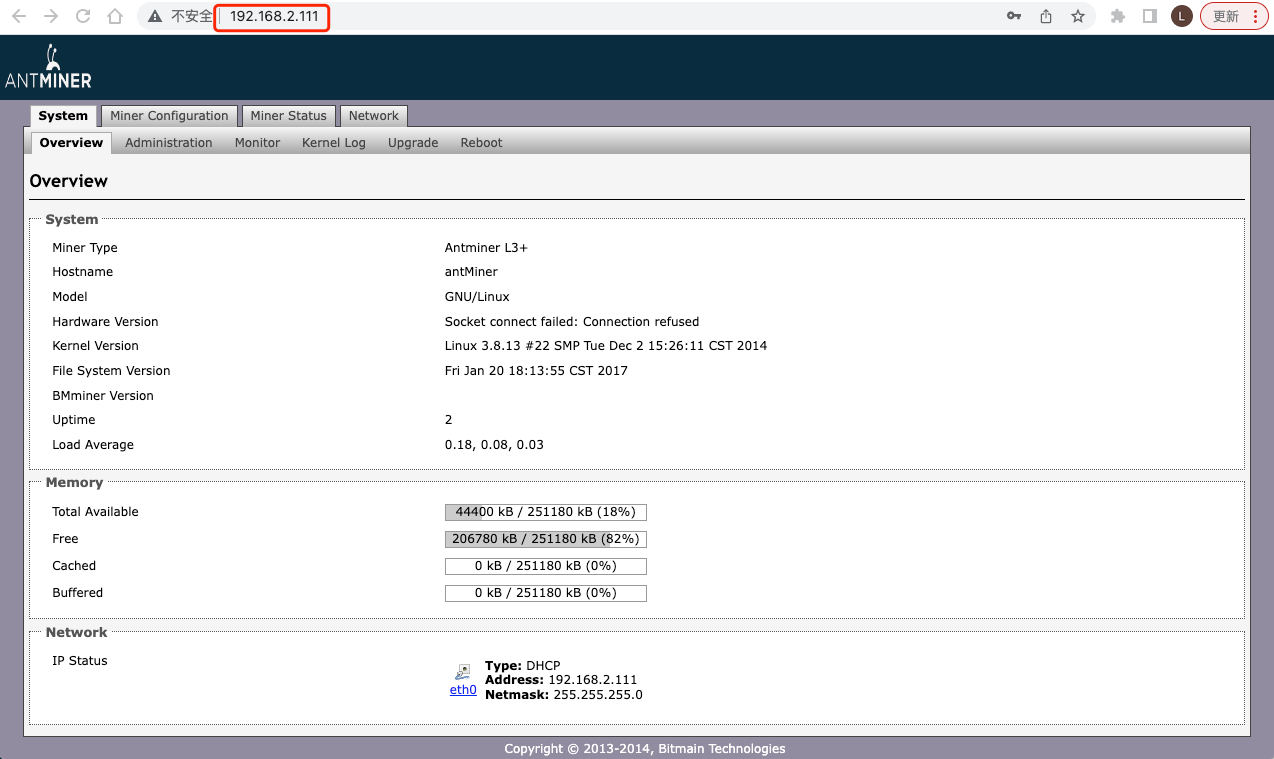Switch to the Miner Configuration tab
The height and width of the screenshot is (759, 1274).
coord(169,115)
